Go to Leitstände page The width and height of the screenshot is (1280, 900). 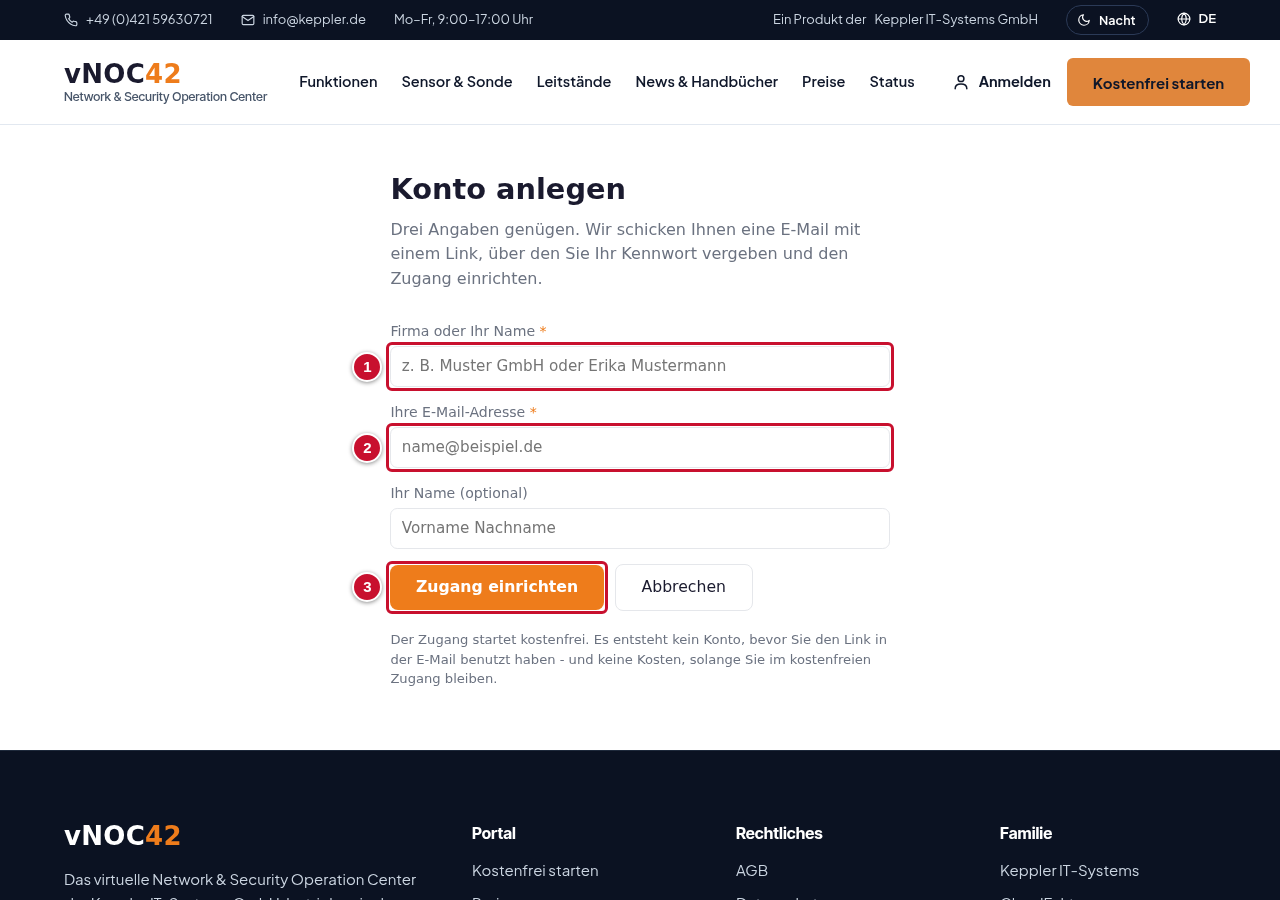click(x=574, y=82)
